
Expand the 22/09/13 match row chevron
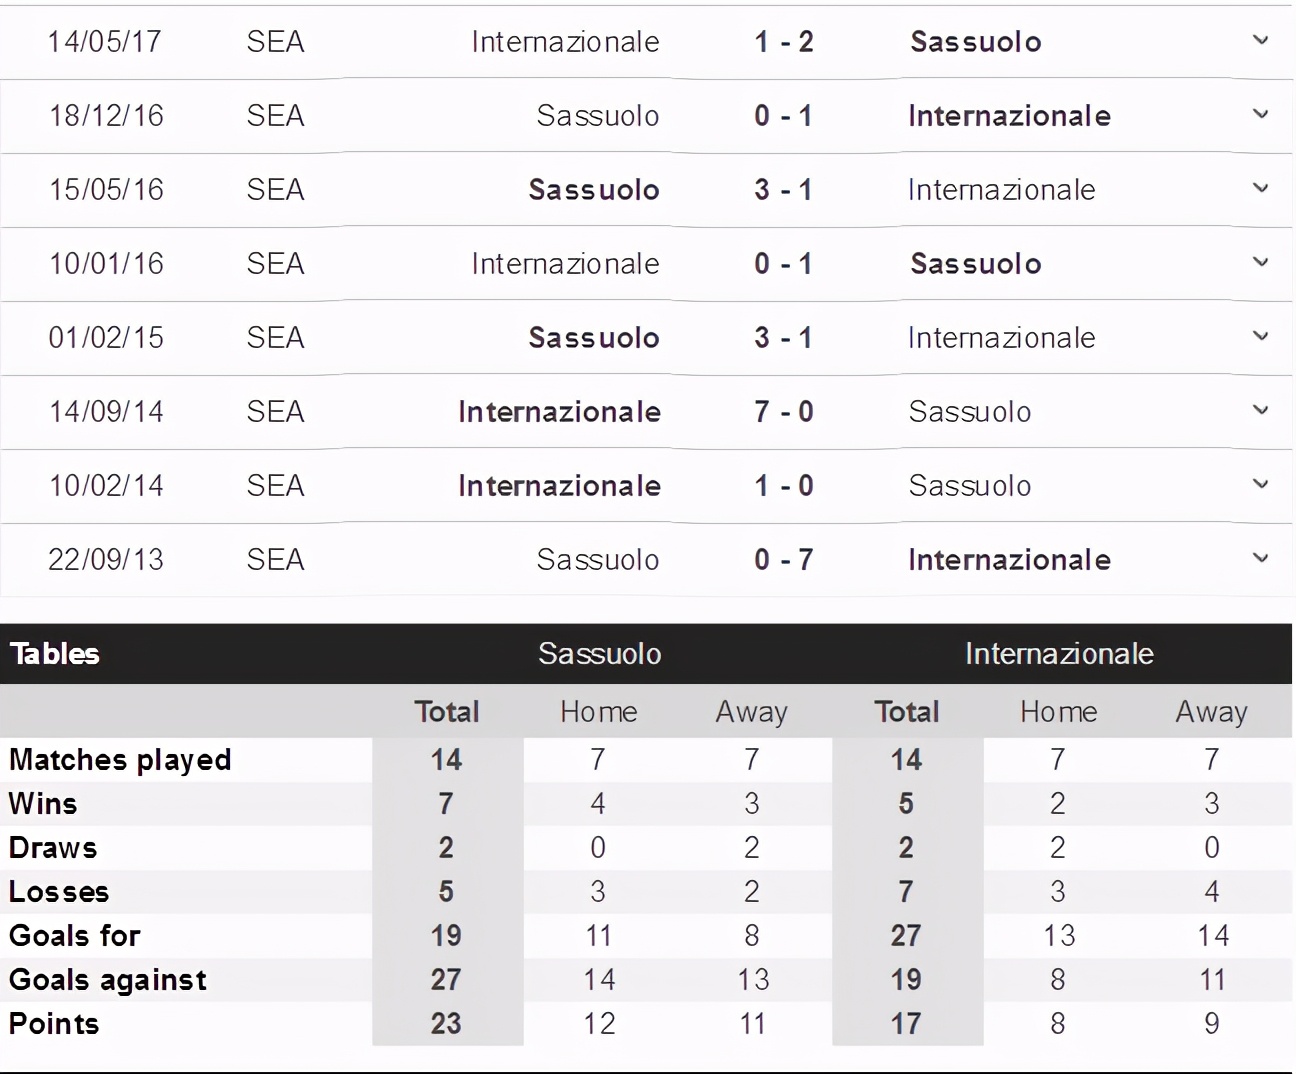pyautogui.click(x=1260, y=558)
